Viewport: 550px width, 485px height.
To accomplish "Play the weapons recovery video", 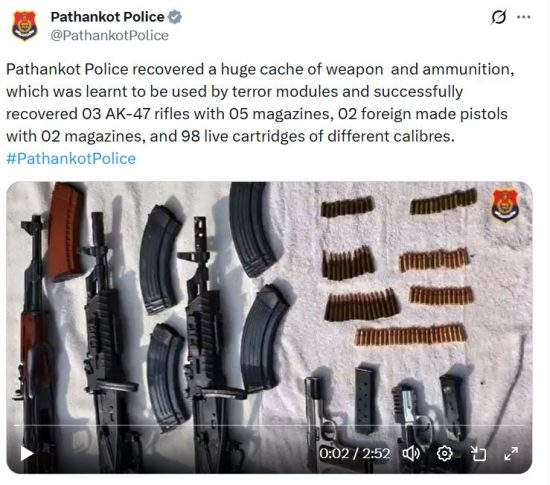I will [x=27, y=453].
